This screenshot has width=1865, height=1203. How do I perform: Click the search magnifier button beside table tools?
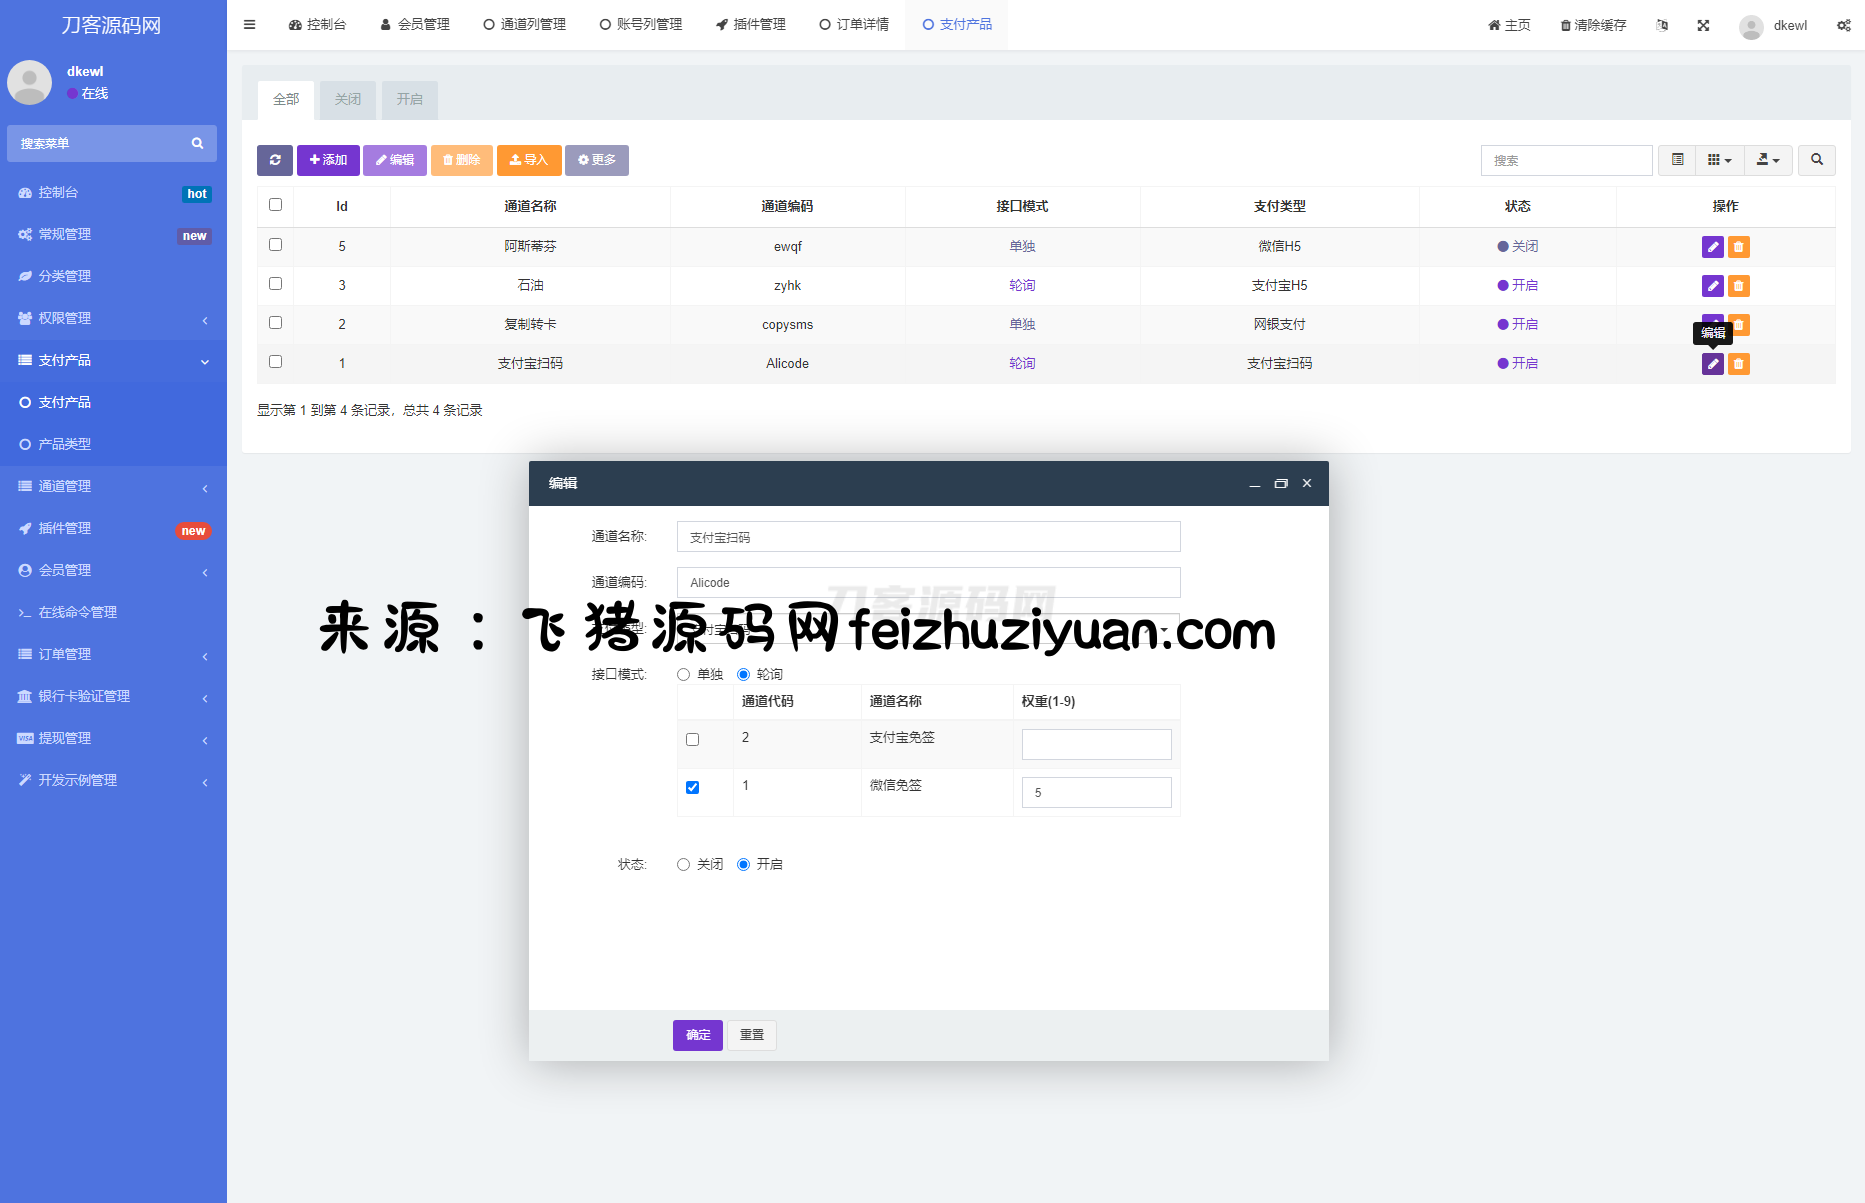pos(1816,160)
